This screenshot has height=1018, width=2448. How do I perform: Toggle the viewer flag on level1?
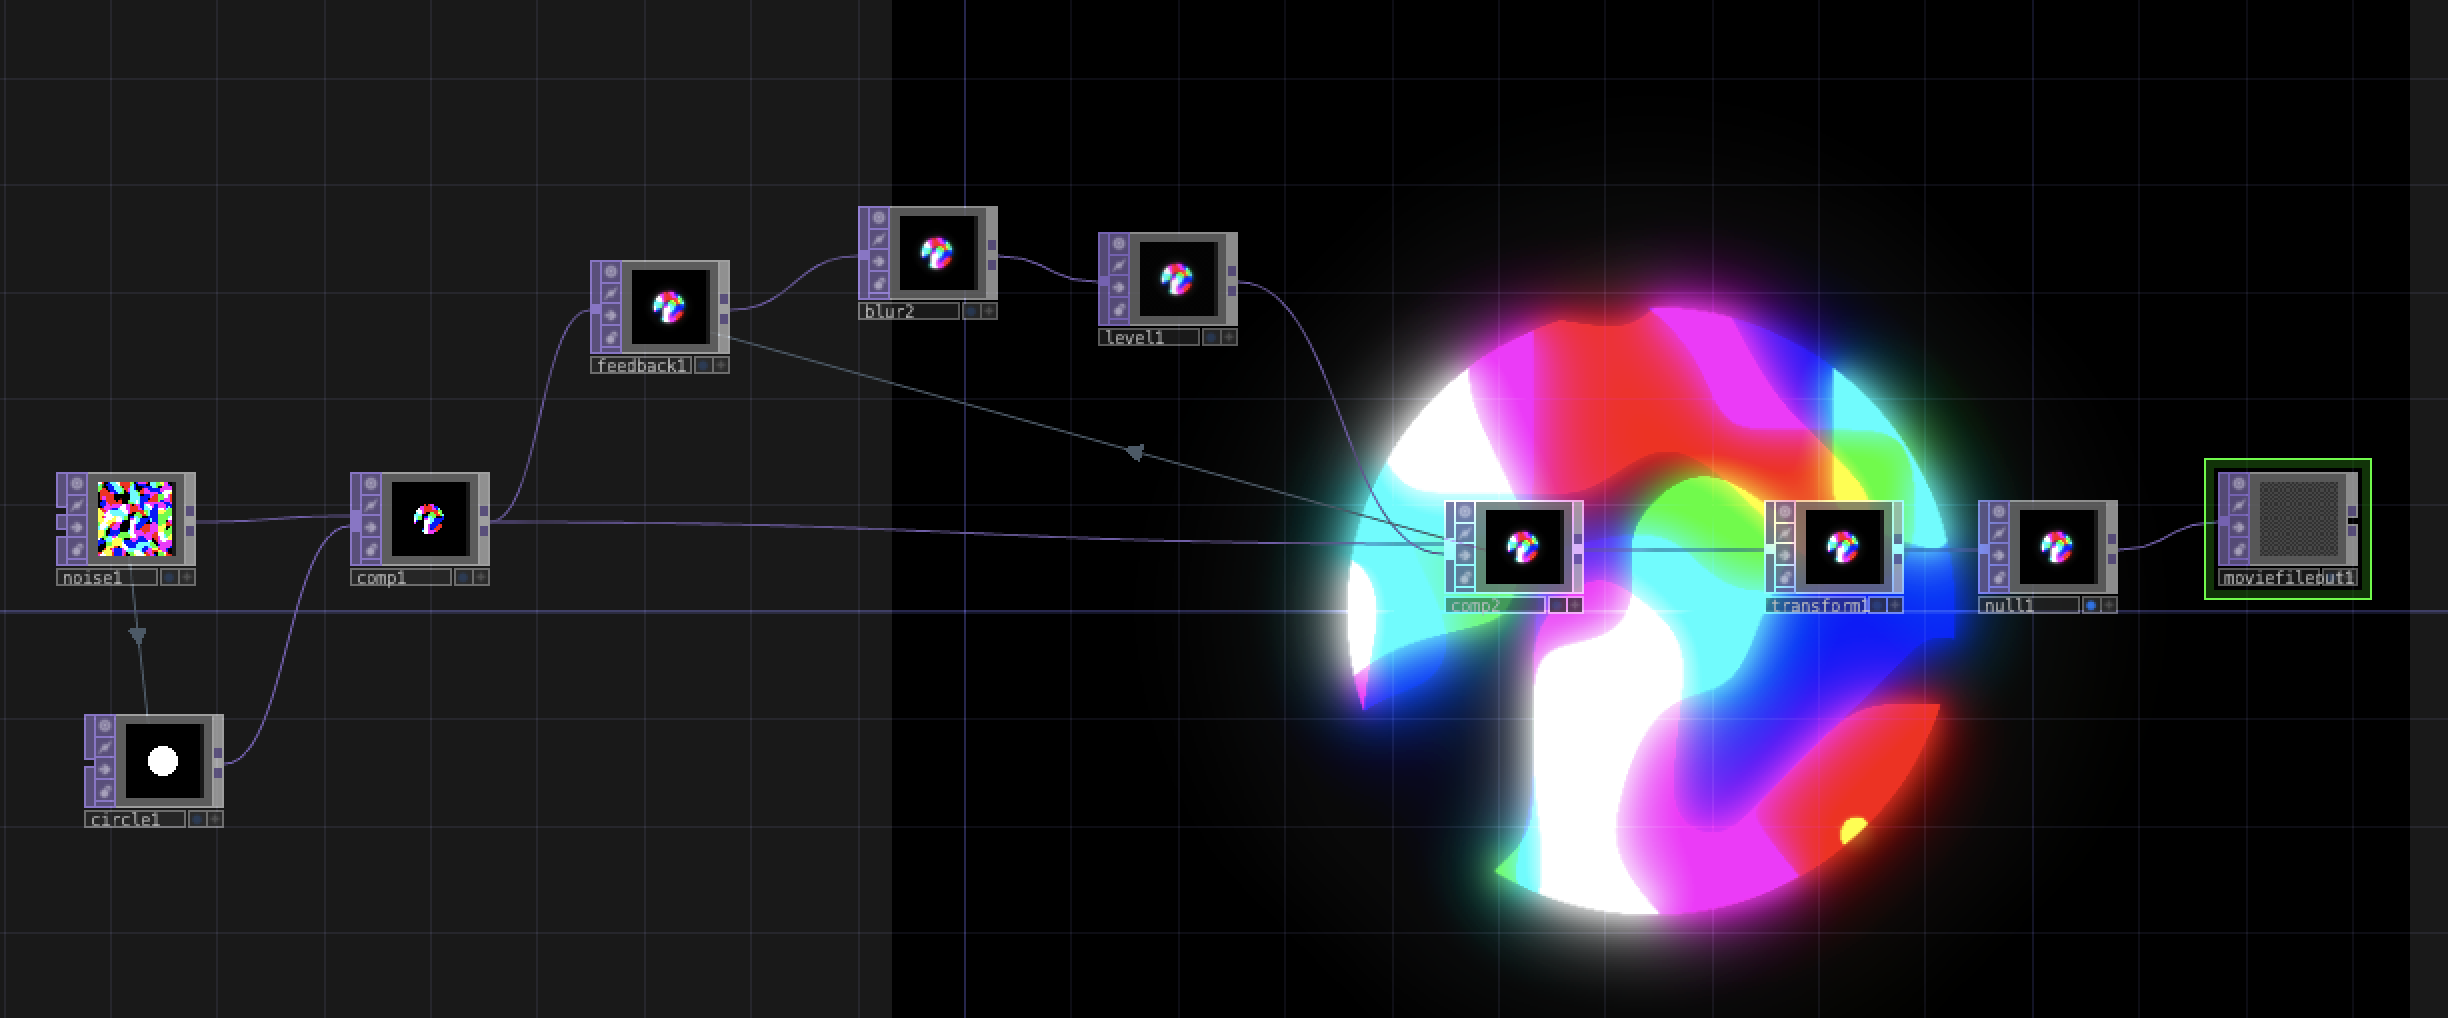(1119, 244)
